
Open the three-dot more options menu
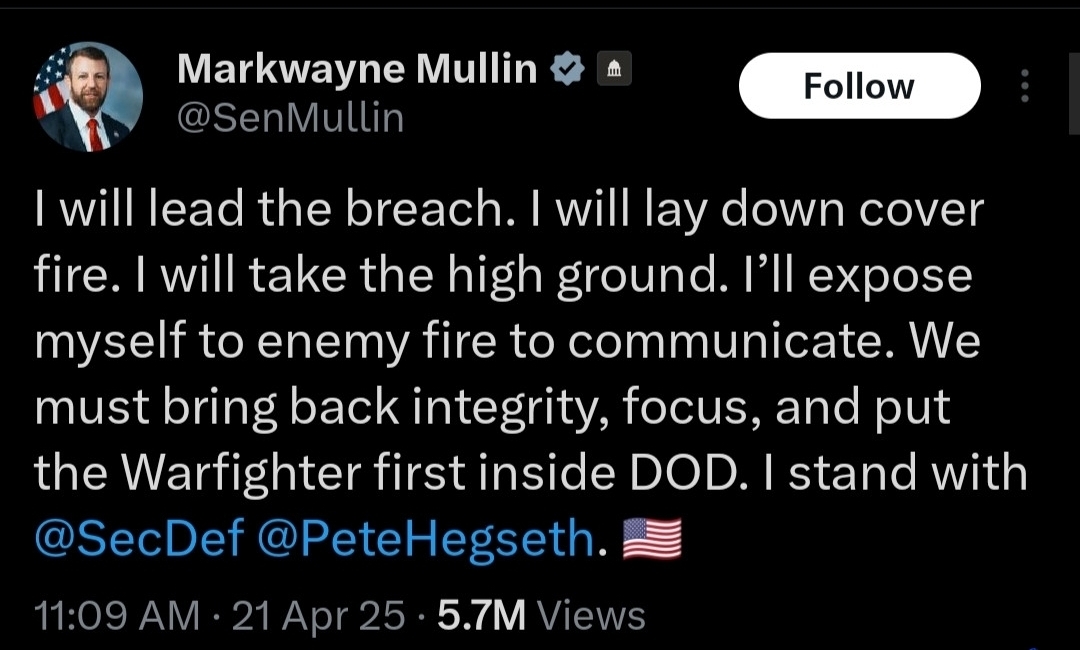pyautogui.click(x=1024, y=86)
